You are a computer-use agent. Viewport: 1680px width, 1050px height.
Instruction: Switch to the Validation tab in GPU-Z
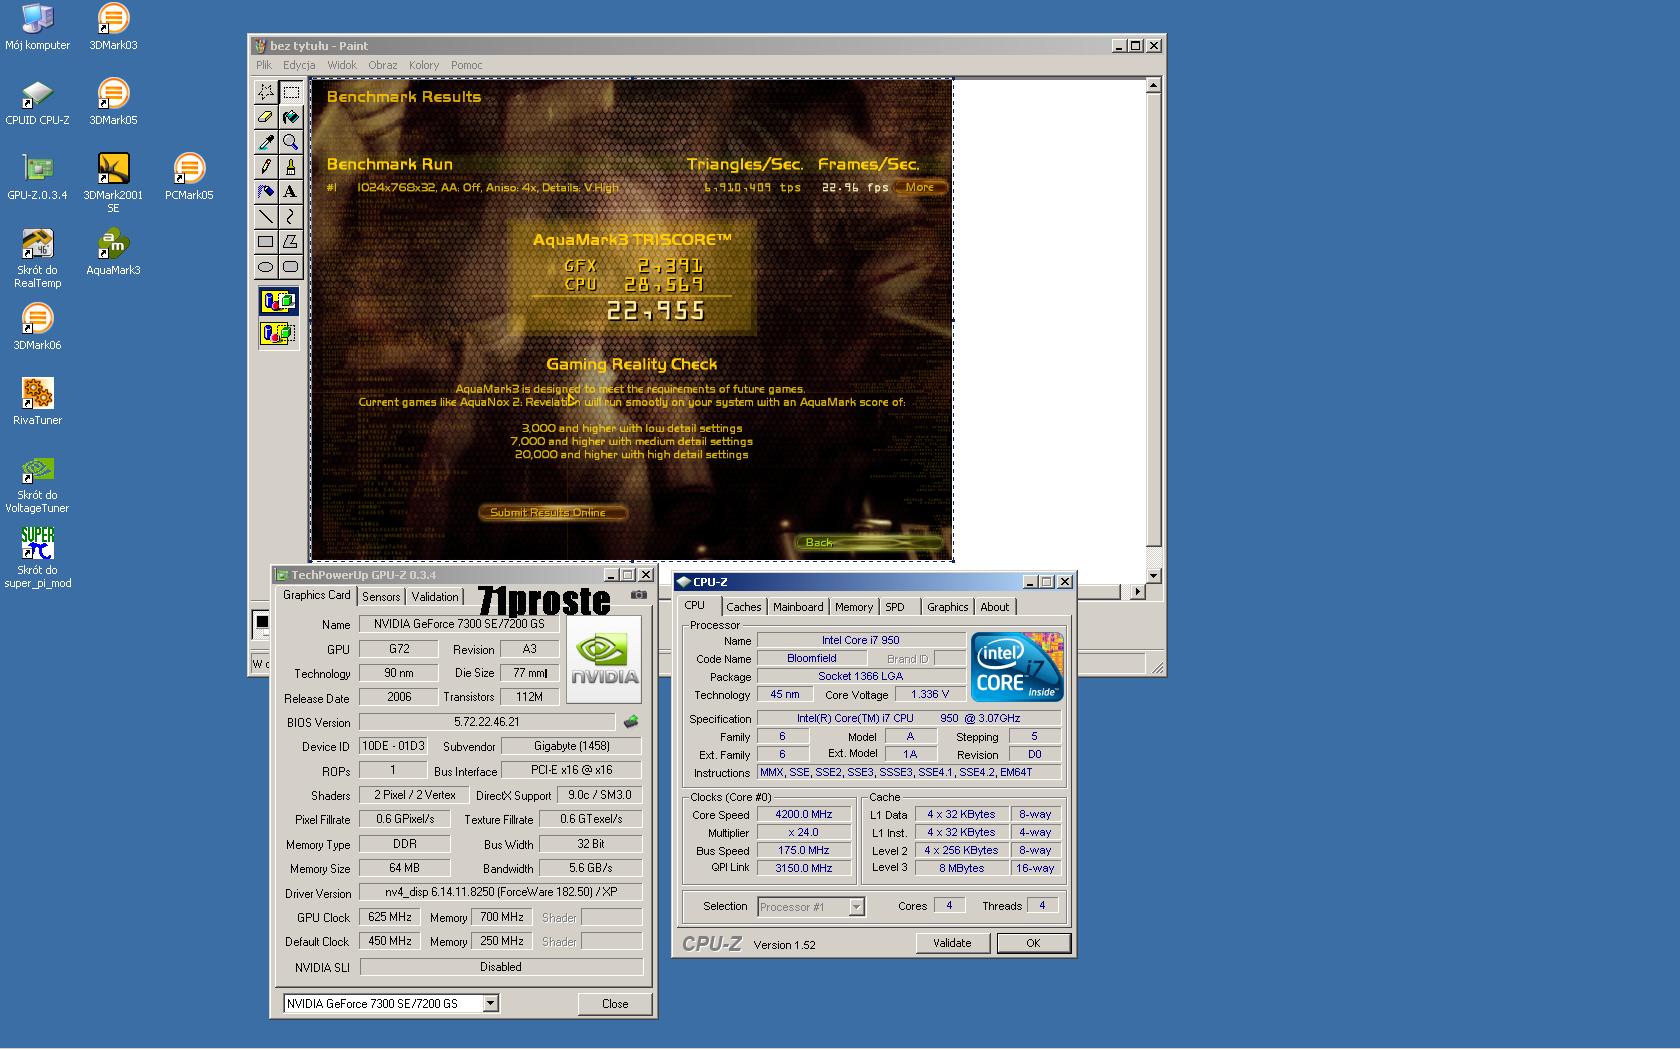coord(435,597)
